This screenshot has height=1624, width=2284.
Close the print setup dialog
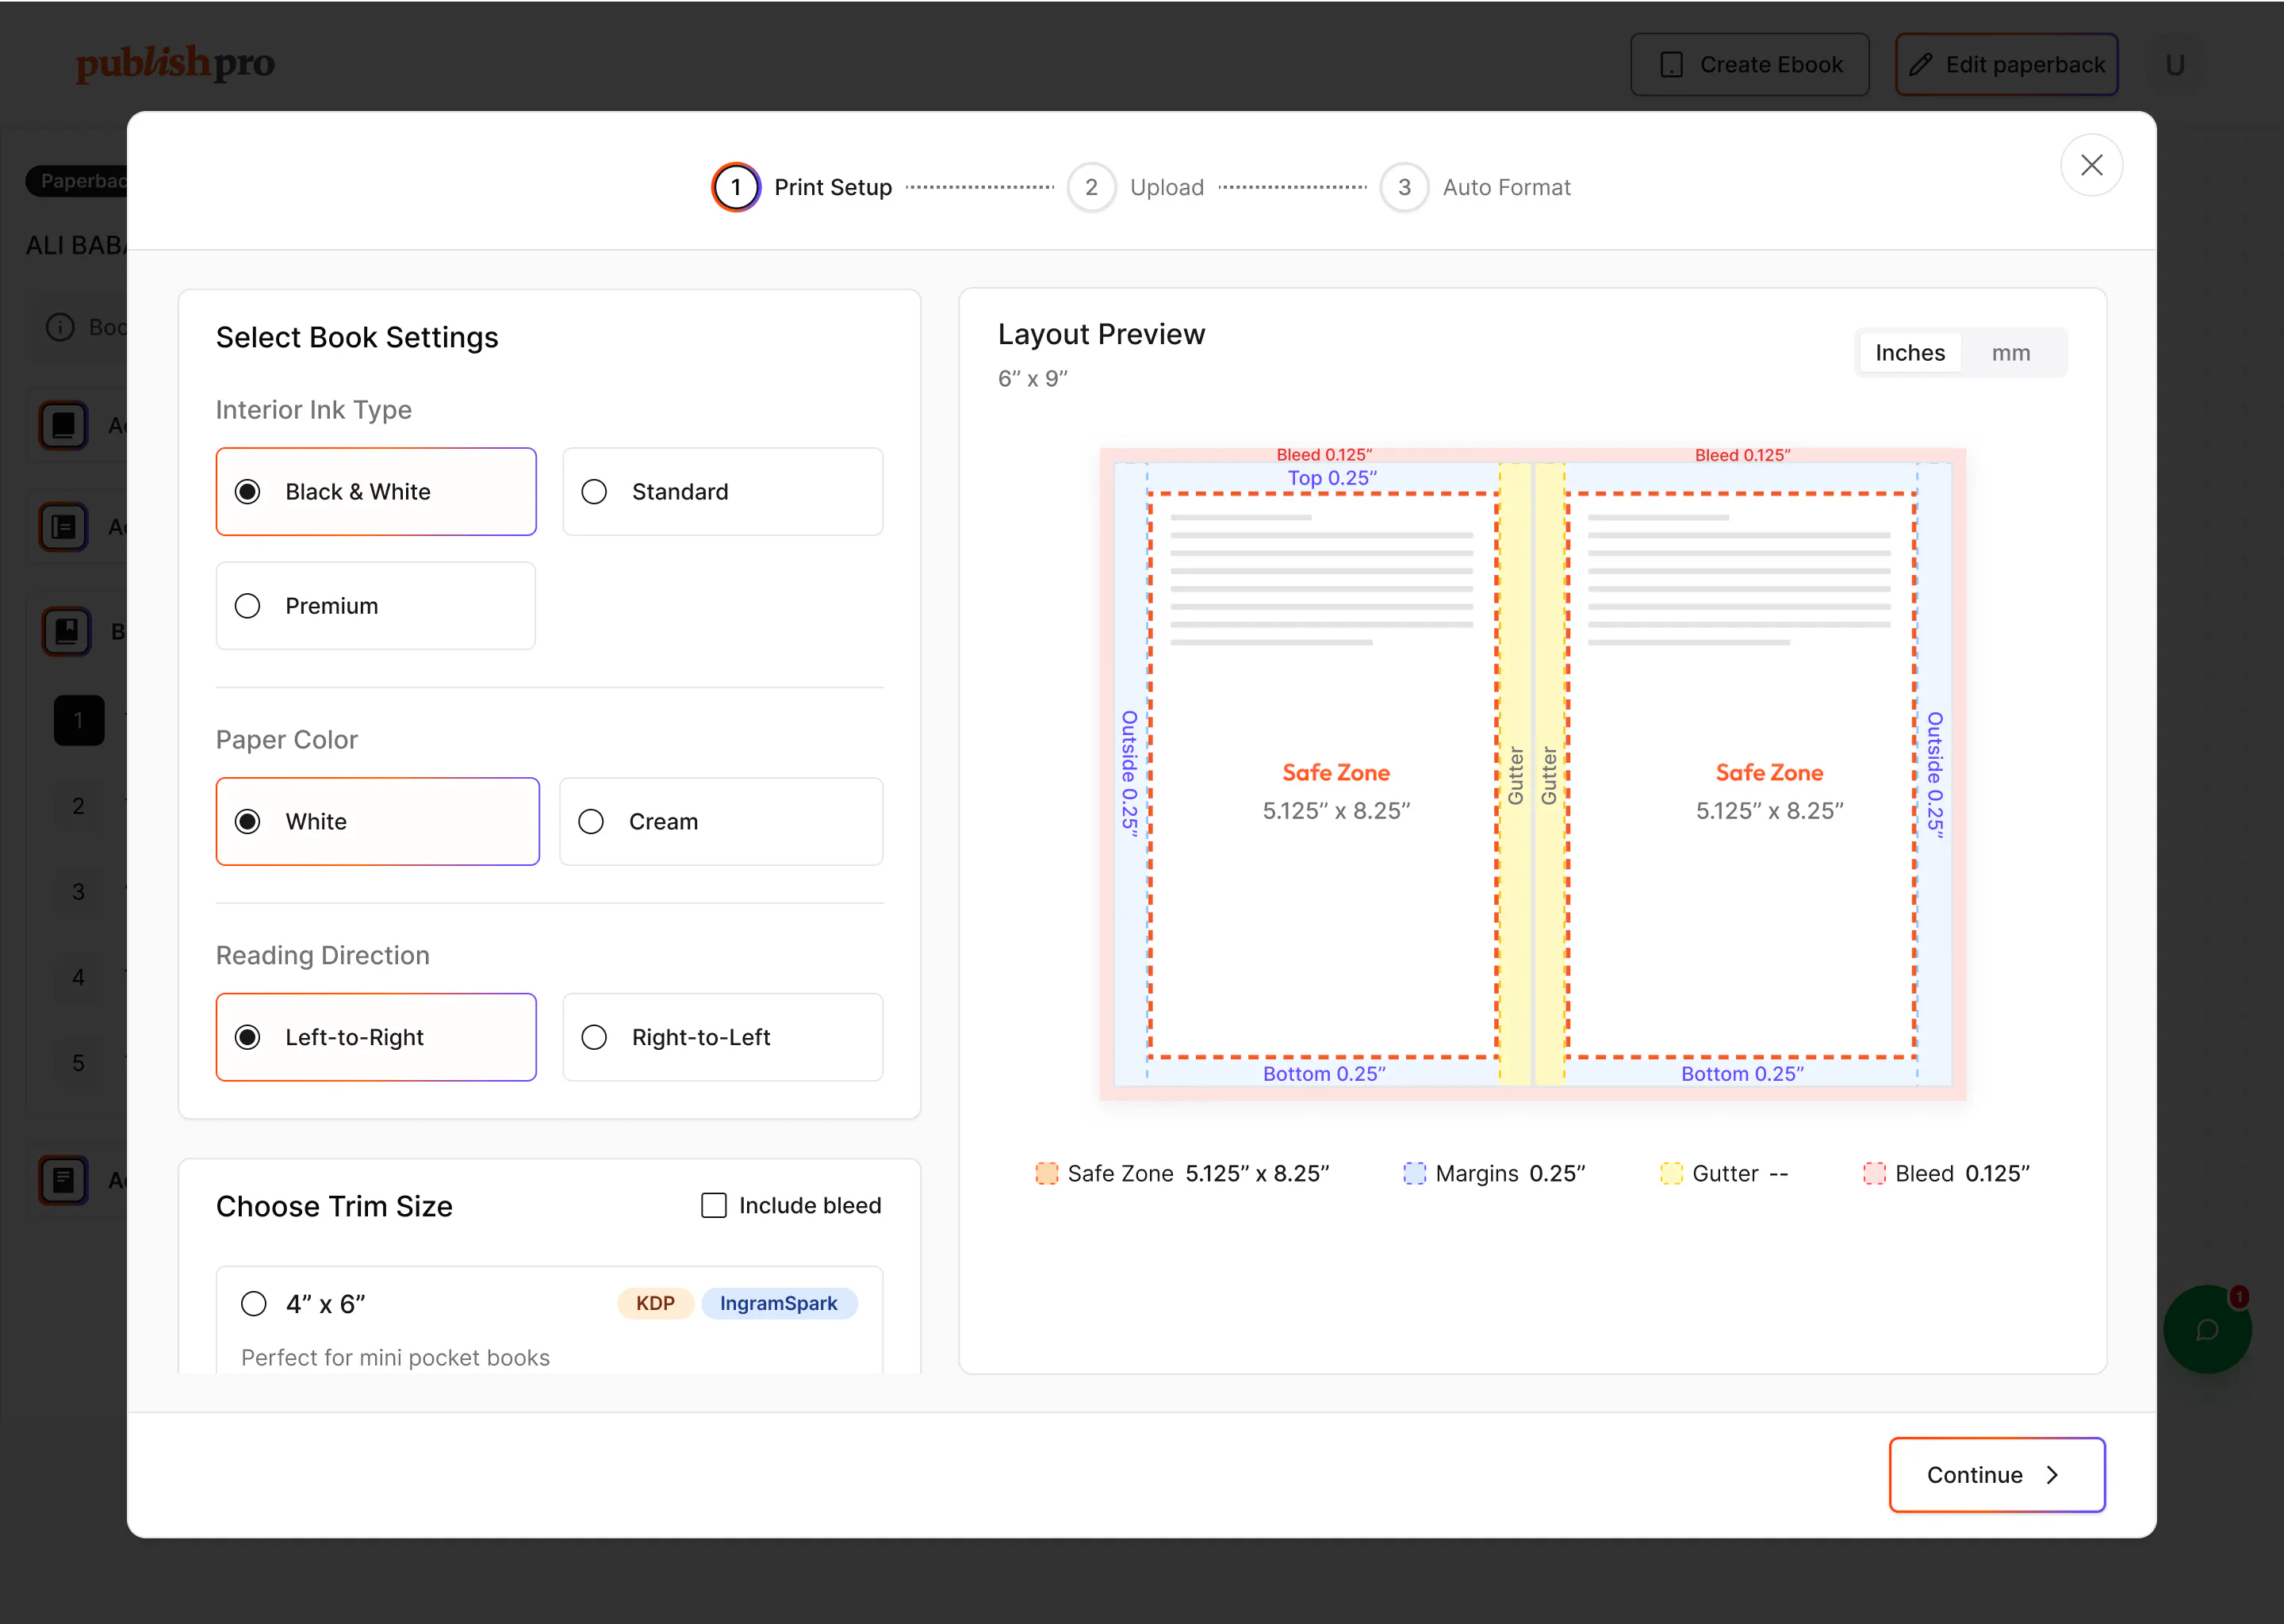click(x=2091, y=165)
